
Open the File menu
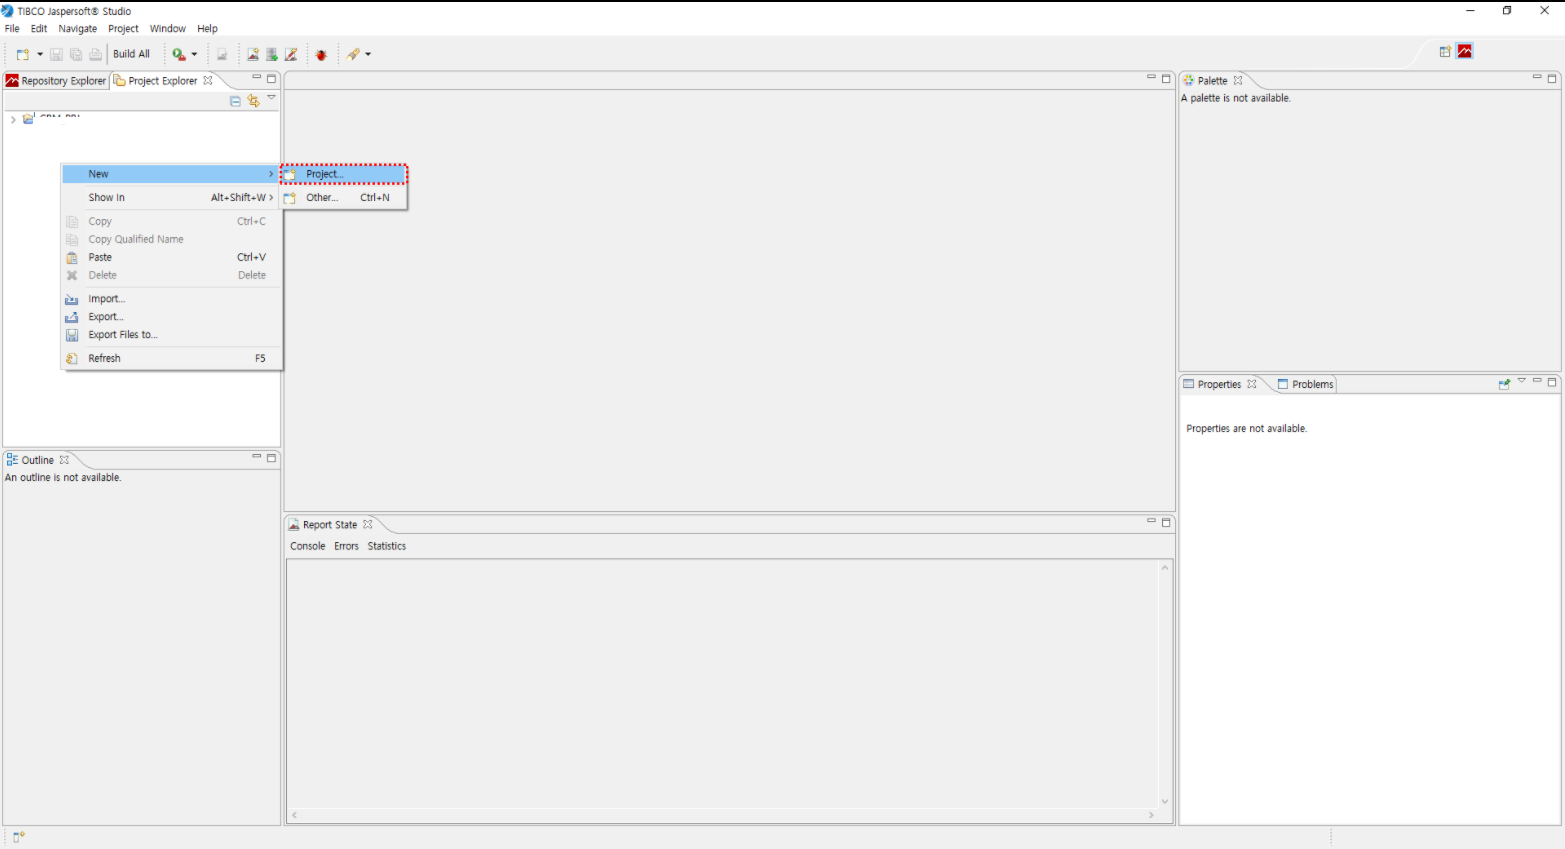[x=12, y=29]
